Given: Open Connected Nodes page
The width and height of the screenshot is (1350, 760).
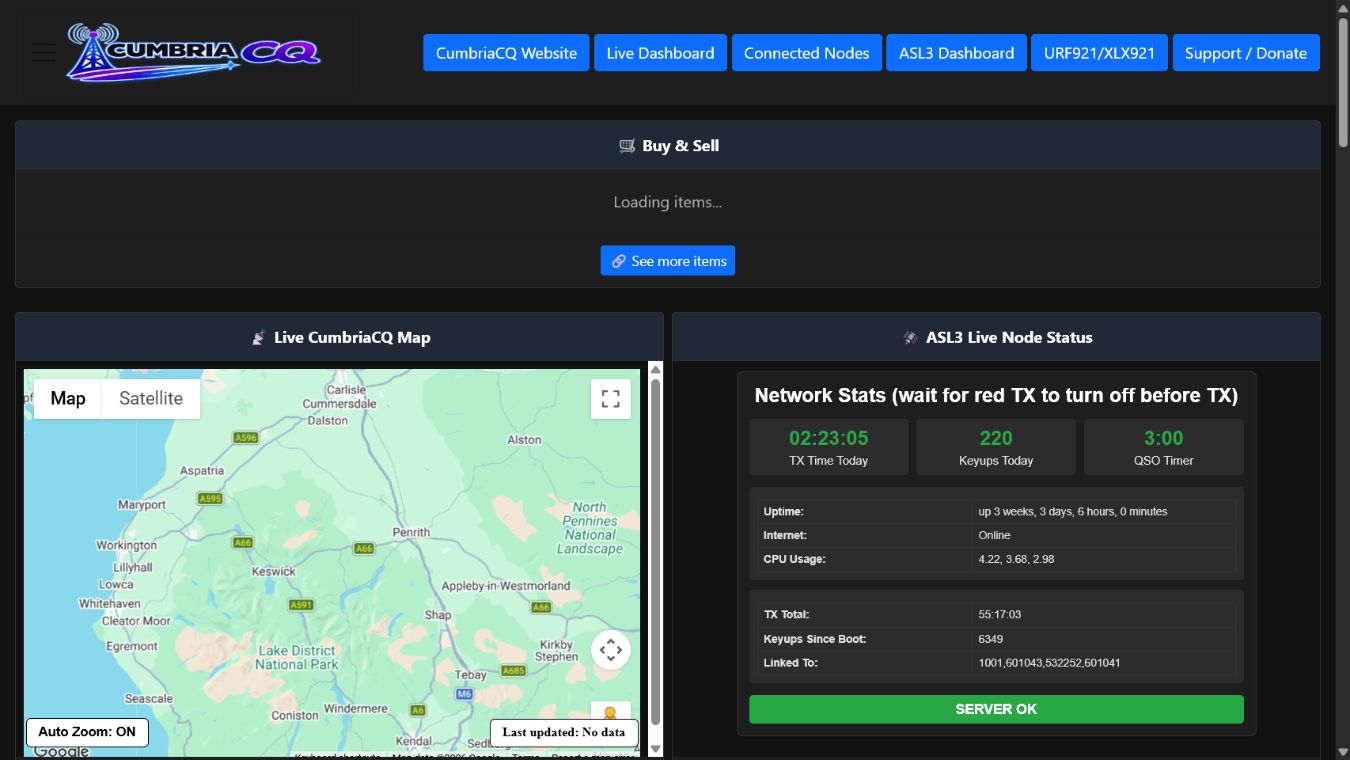Looking at the screenshot, I should (806, 53).
